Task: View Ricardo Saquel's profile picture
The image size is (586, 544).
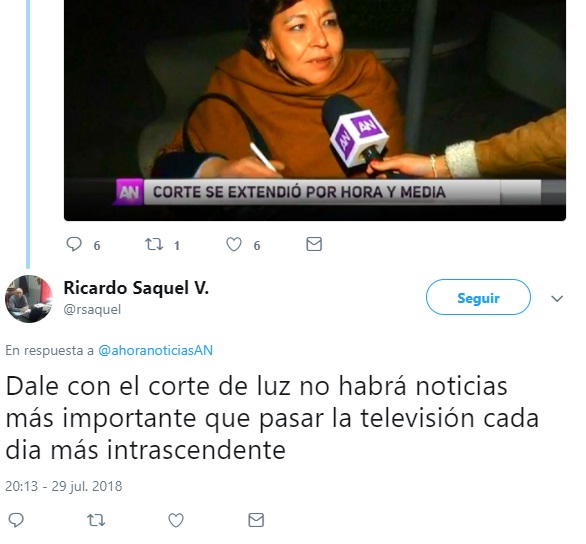Action: (29, 299)
